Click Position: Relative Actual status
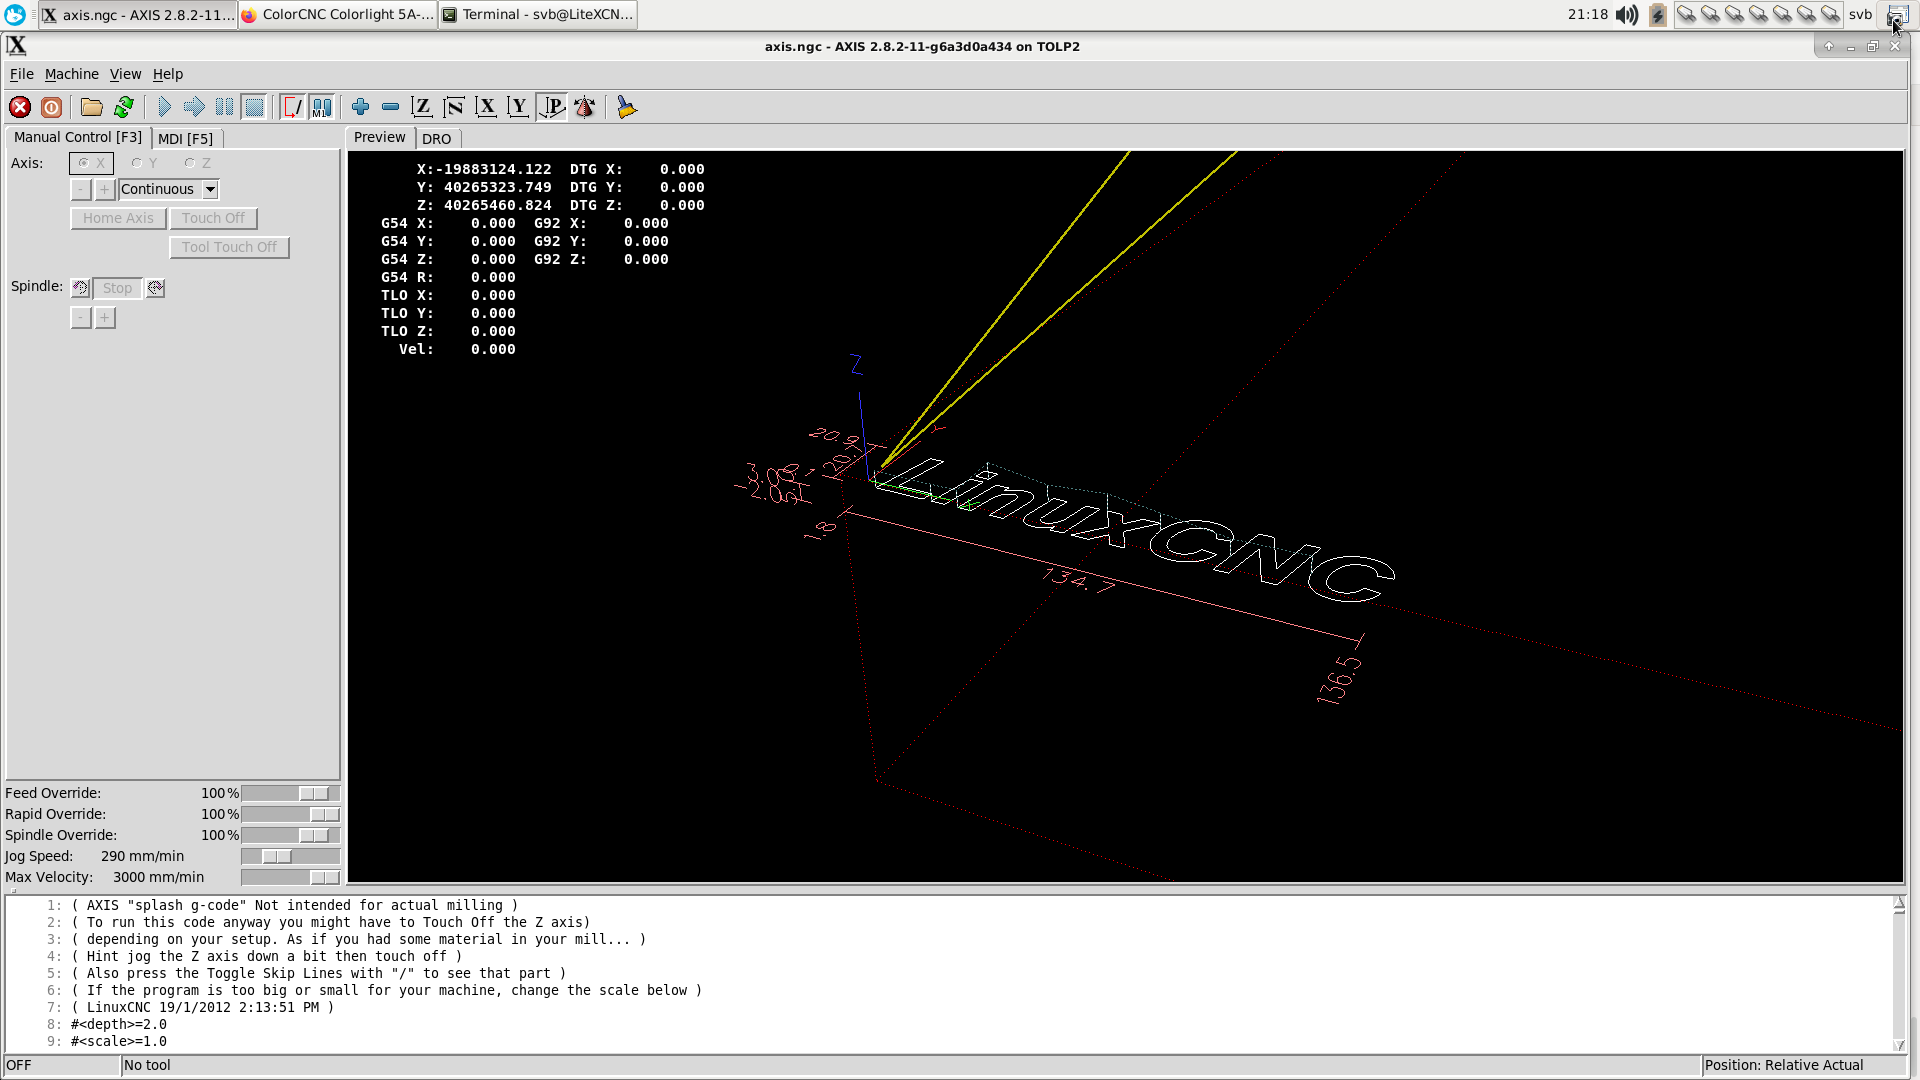Screen dimensions: 1920x1080 point(1784,1065)
